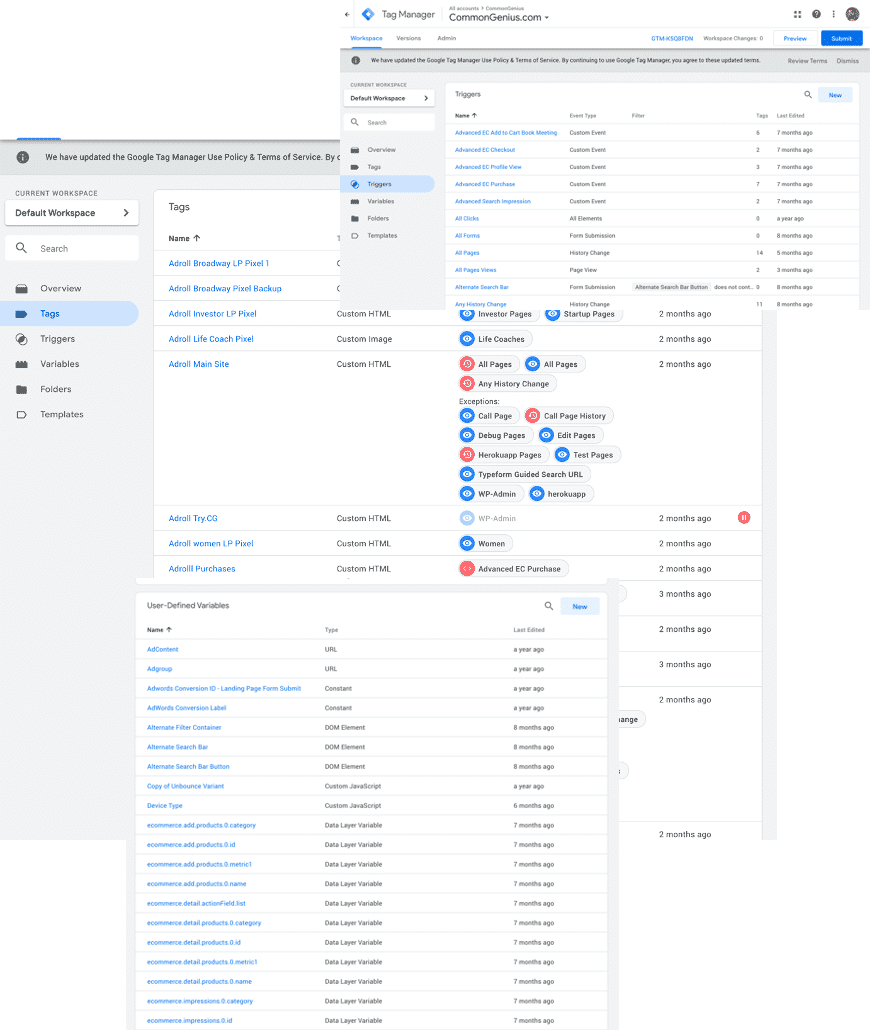Click the Typeform Guided Search URL chip
Image resolution: width=870 pixels, height=1030 pixels.
pos(524,474)
